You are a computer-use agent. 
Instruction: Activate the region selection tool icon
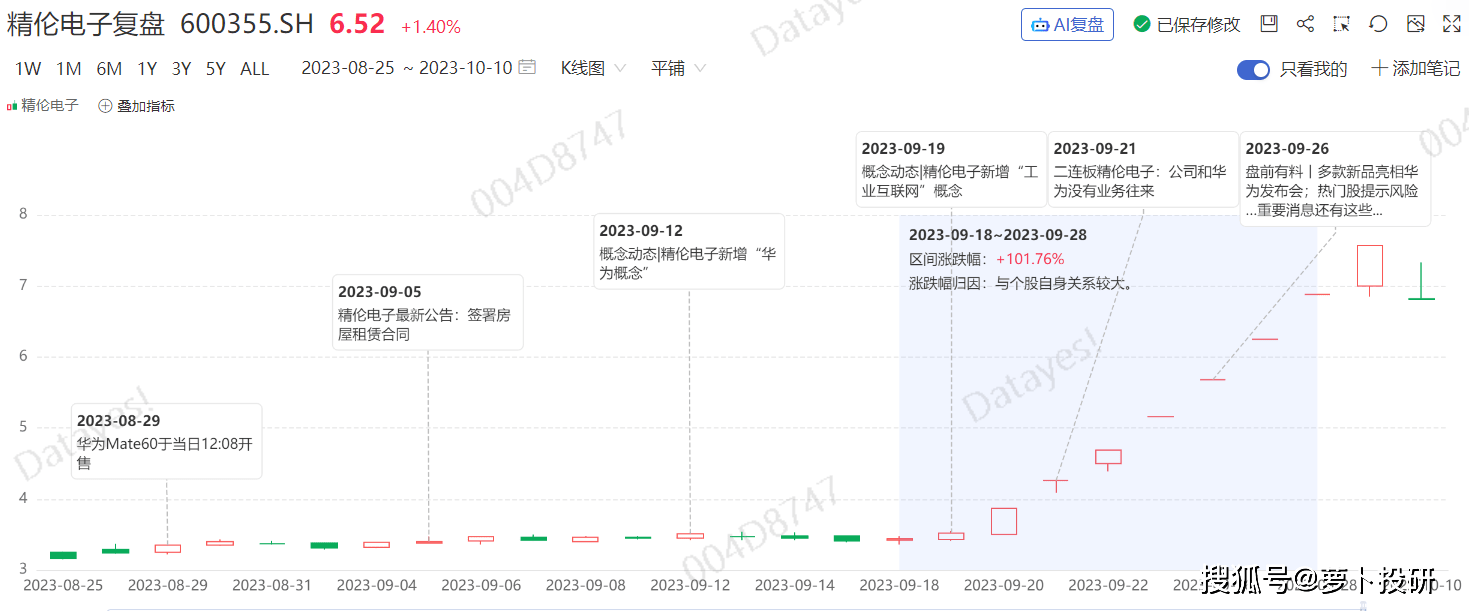point(1341,24)
